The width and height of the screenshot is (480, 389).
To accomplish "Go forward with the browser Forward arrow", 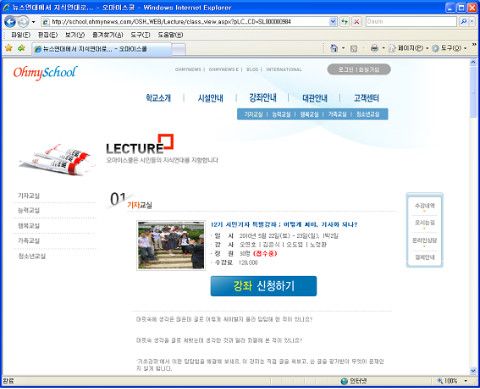I will pyautogui.click(x=23, y=22).
